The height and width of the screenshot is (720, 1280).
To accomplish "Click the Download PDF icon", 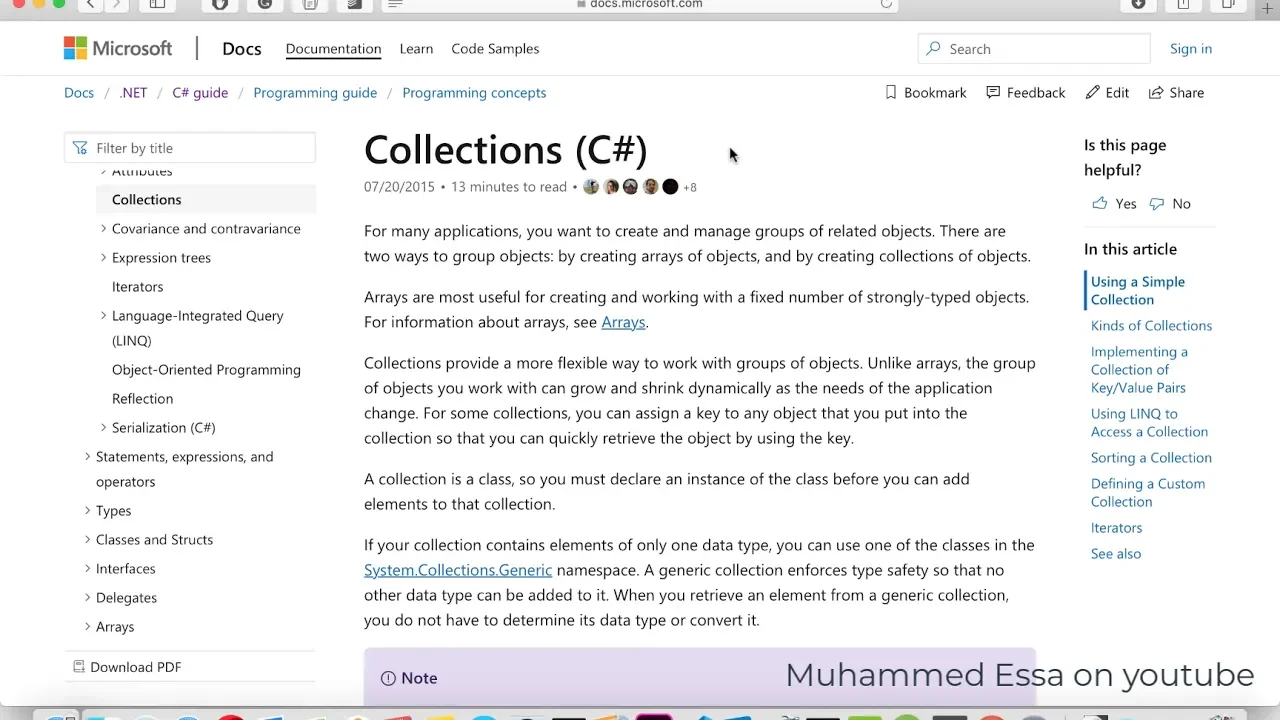I will (79, 667).
